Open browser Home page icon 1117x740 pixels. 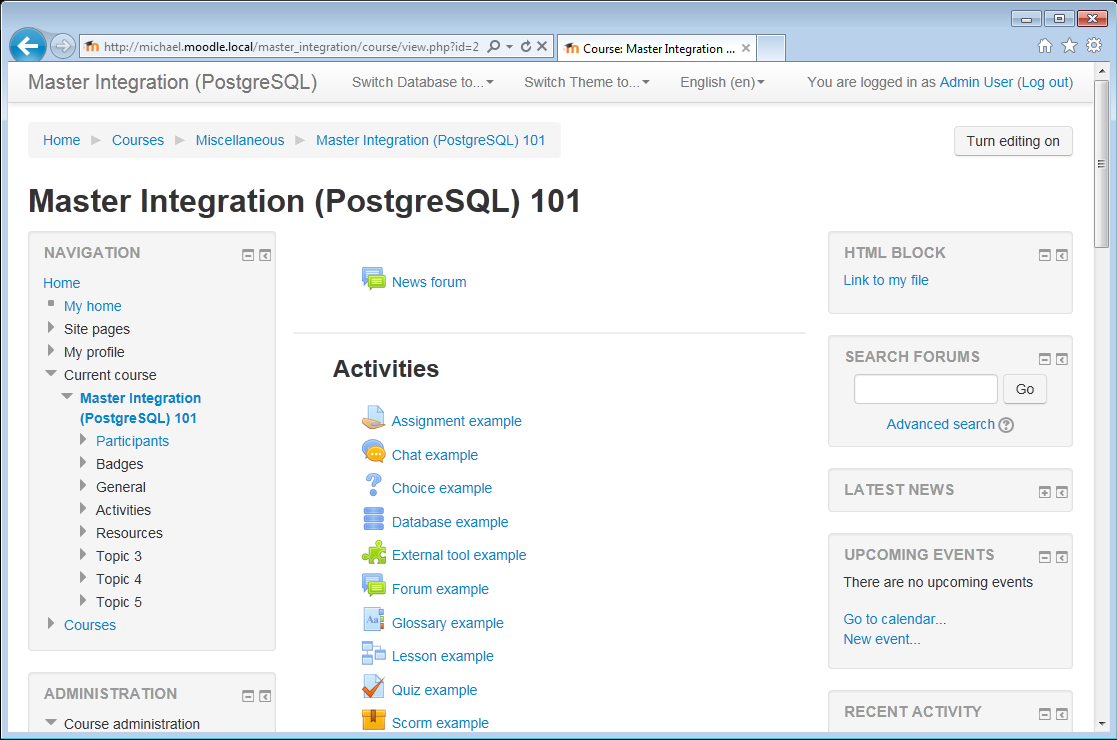pos(1044,46)
